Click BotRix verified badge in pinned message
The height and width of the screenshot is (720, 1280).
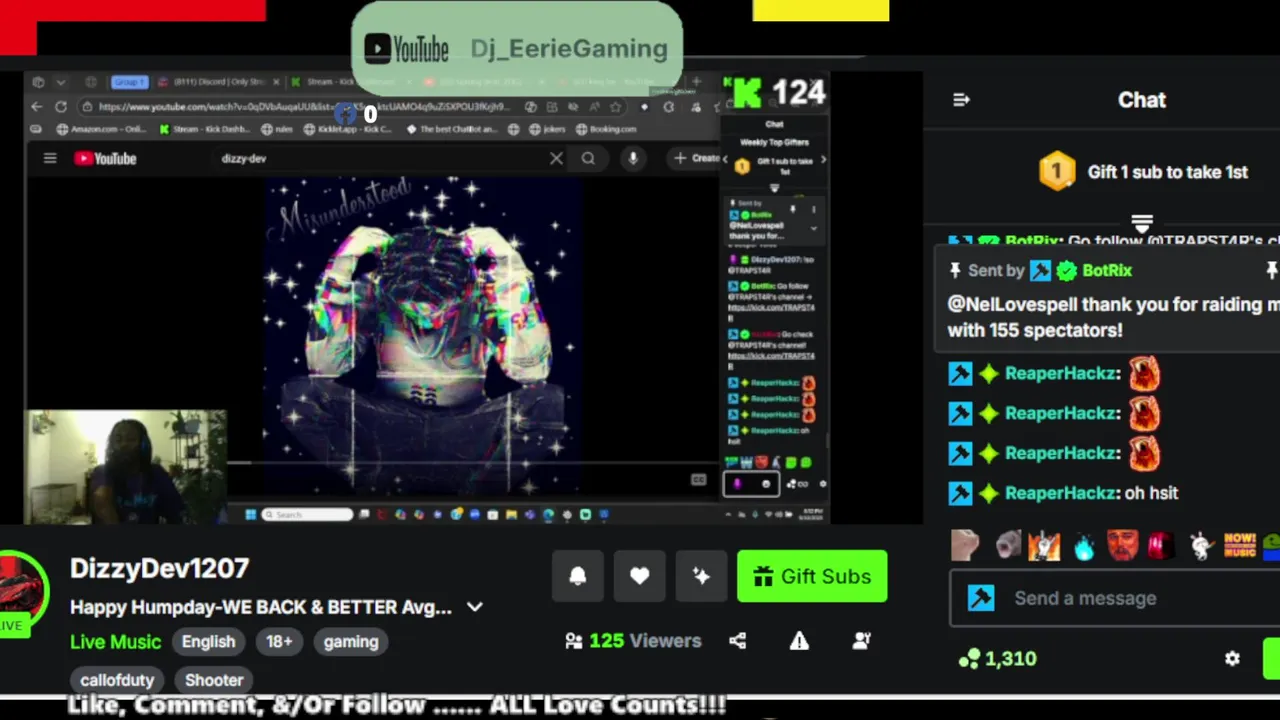coord(1067,270)
